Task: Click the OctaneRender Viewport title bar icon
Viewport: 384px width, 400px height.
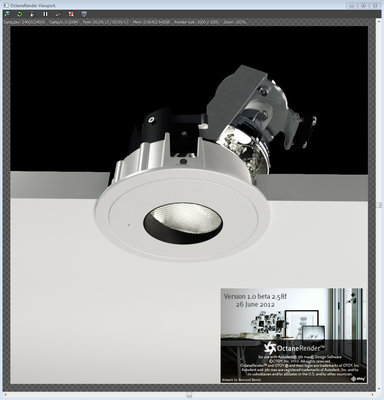Action: pos(5,5)
